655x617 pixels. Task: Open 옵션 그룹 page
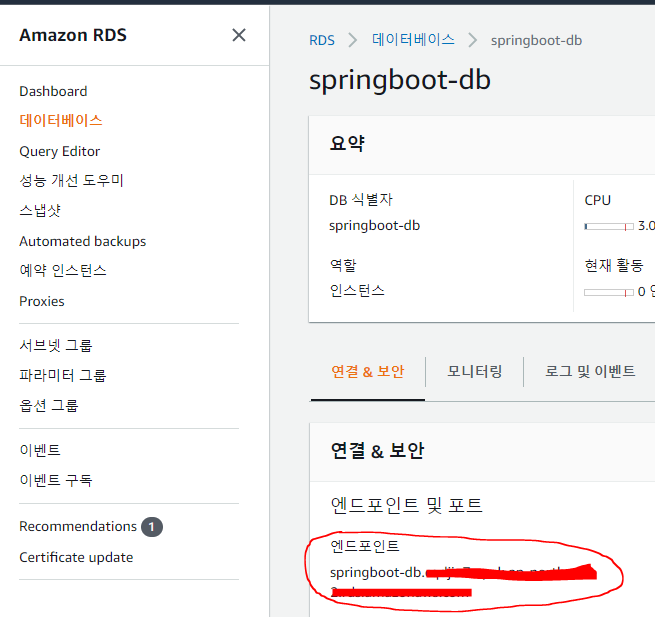(x=49, y=405)
